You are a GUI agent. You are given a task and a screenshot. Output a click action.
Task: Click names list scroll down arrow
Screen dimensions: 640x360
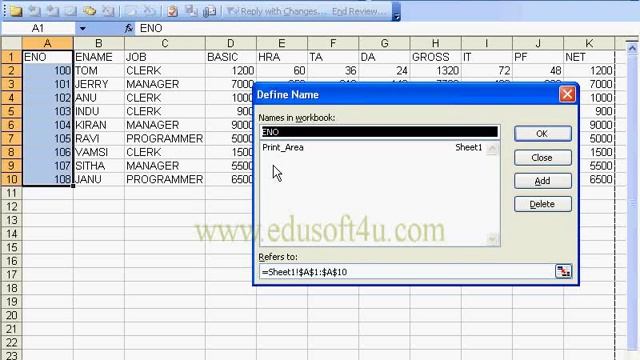tap(492, 238)
